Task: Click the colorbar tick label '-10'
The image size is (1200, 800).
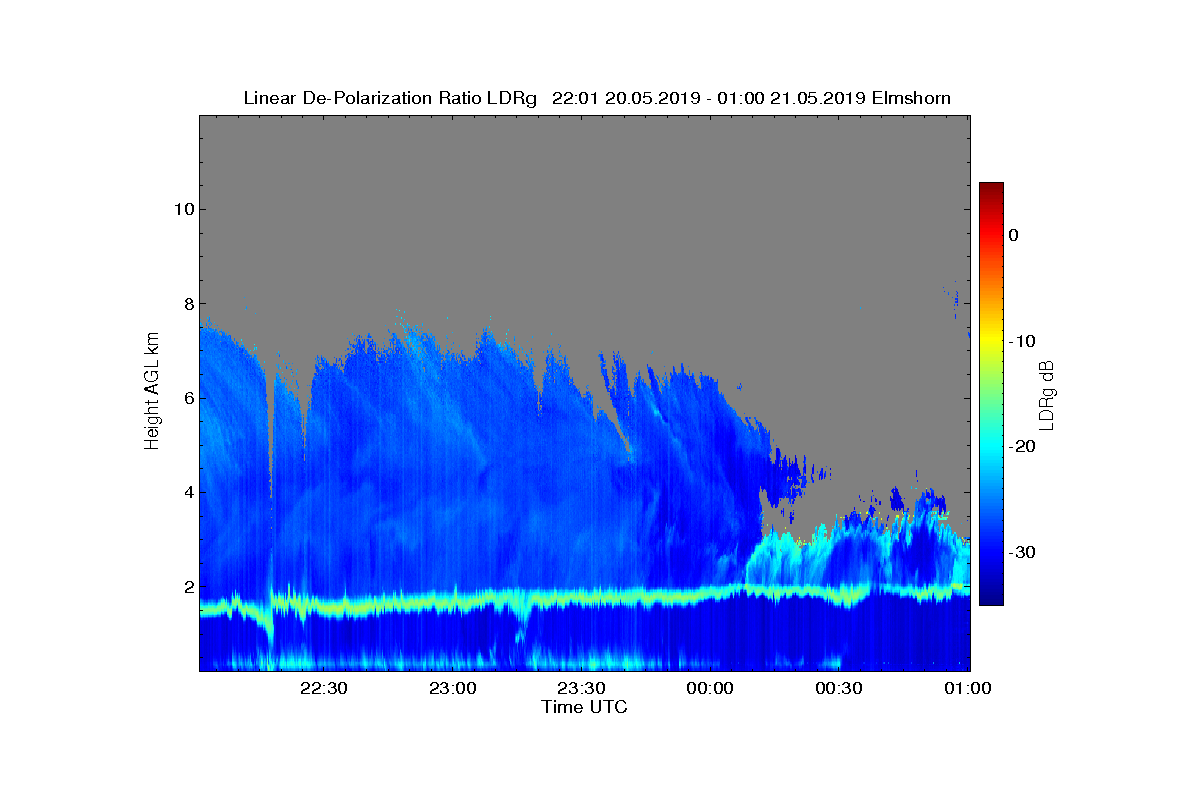Action: (1021, 341)
